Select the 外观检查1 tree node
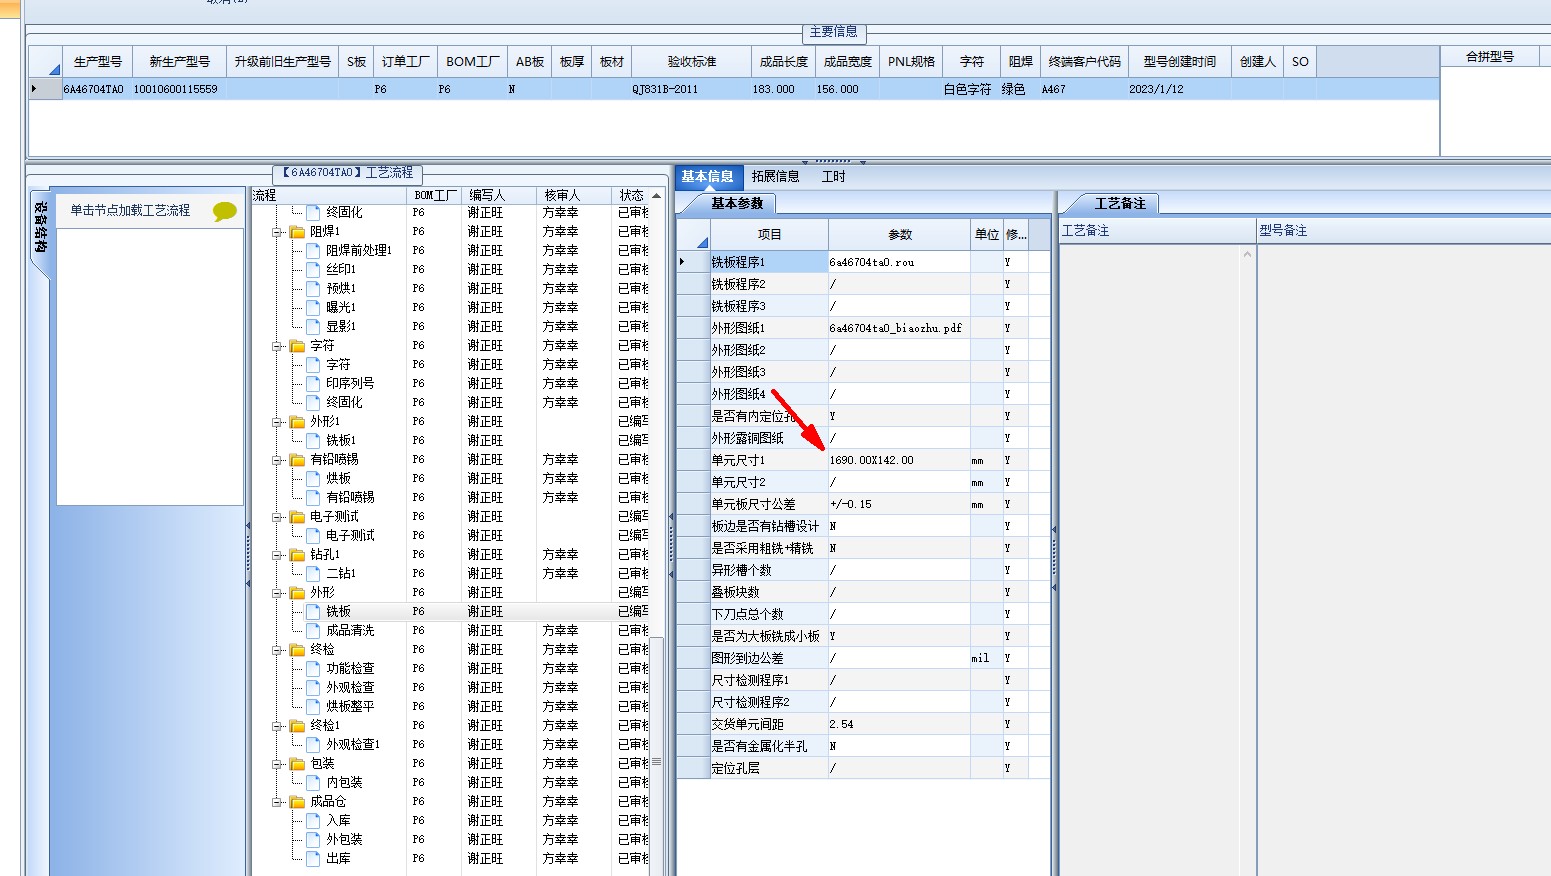The width and height of the screenshot is (1551, 876). pyautogui.click(x=352, y=744)
